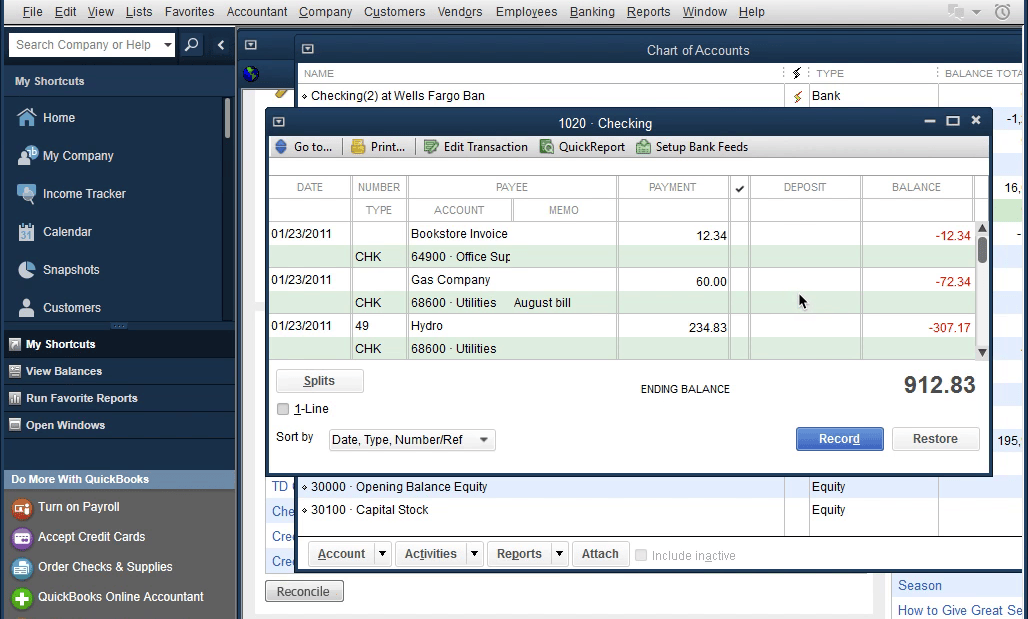Click the Splits button
This screenshot has width=1028, height=619.
click(319, 381)
